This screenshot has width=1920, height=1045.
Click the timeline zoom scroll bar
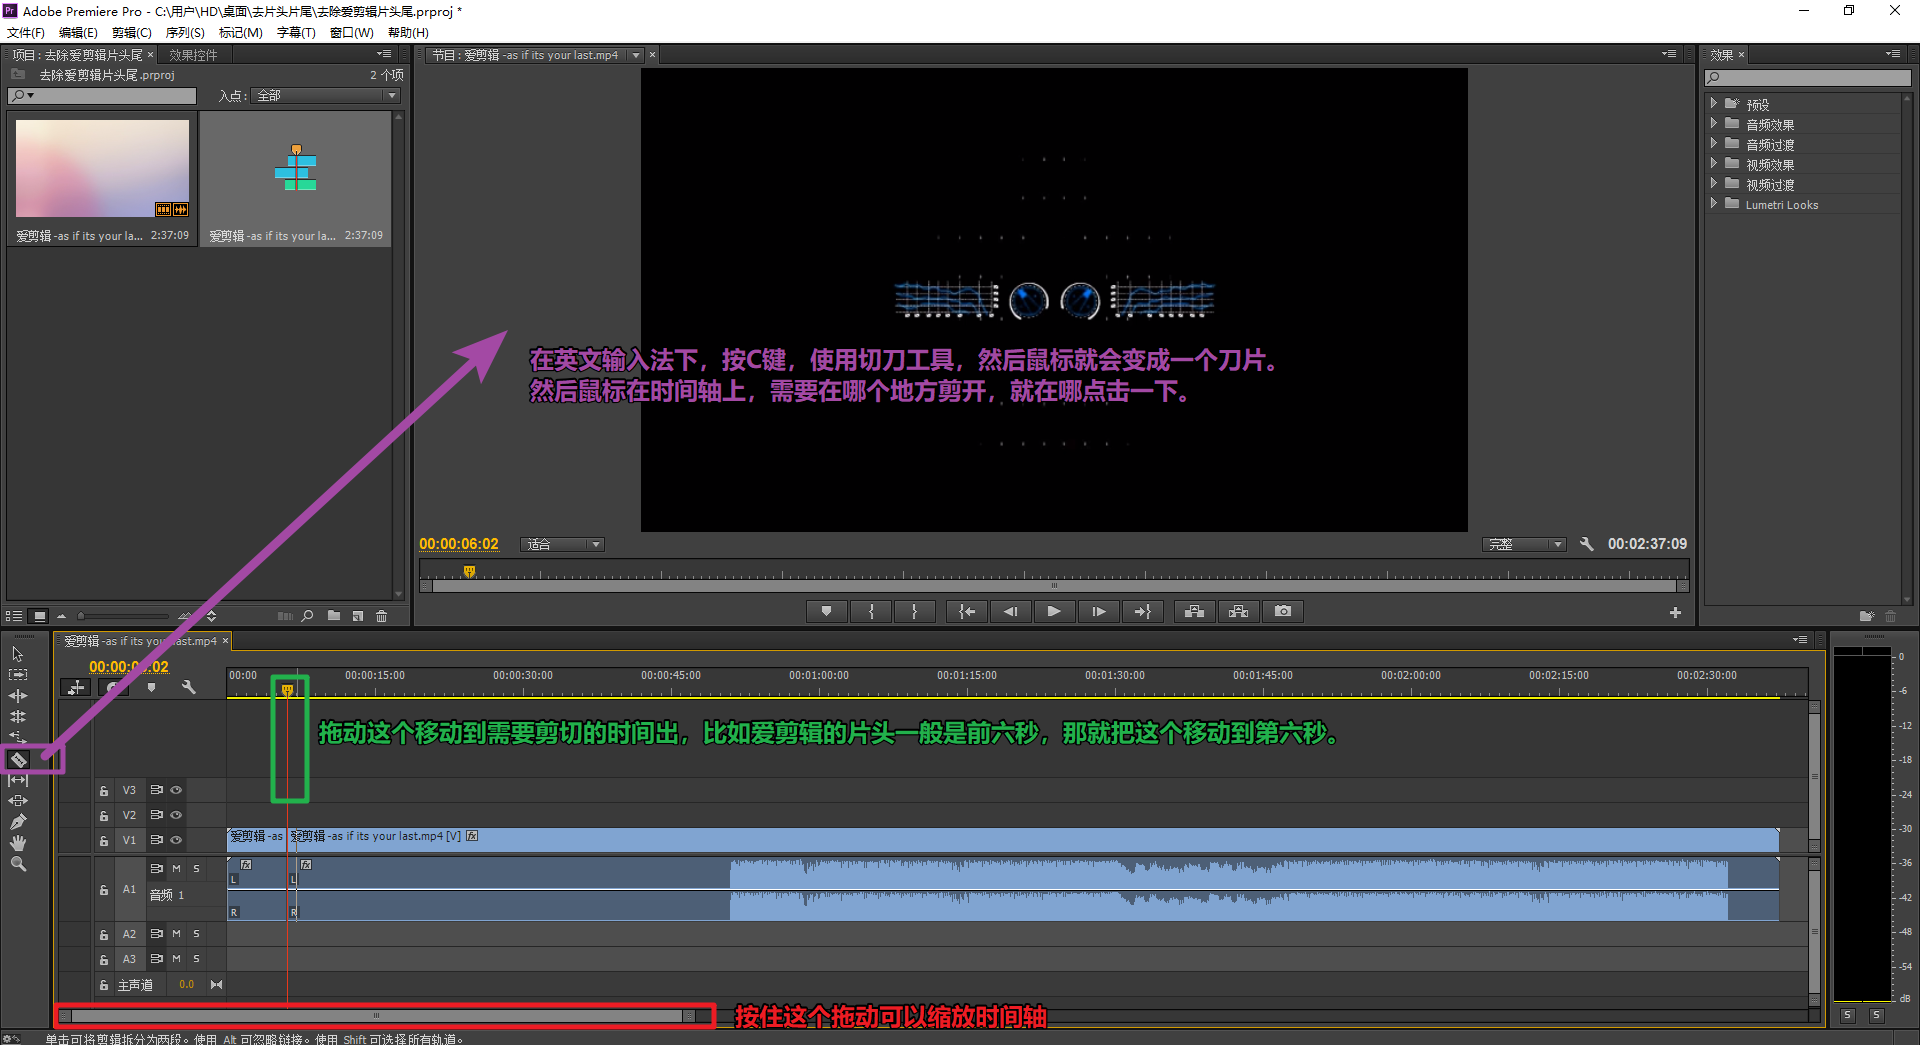pyautogui.click(x=377, y=1016)
